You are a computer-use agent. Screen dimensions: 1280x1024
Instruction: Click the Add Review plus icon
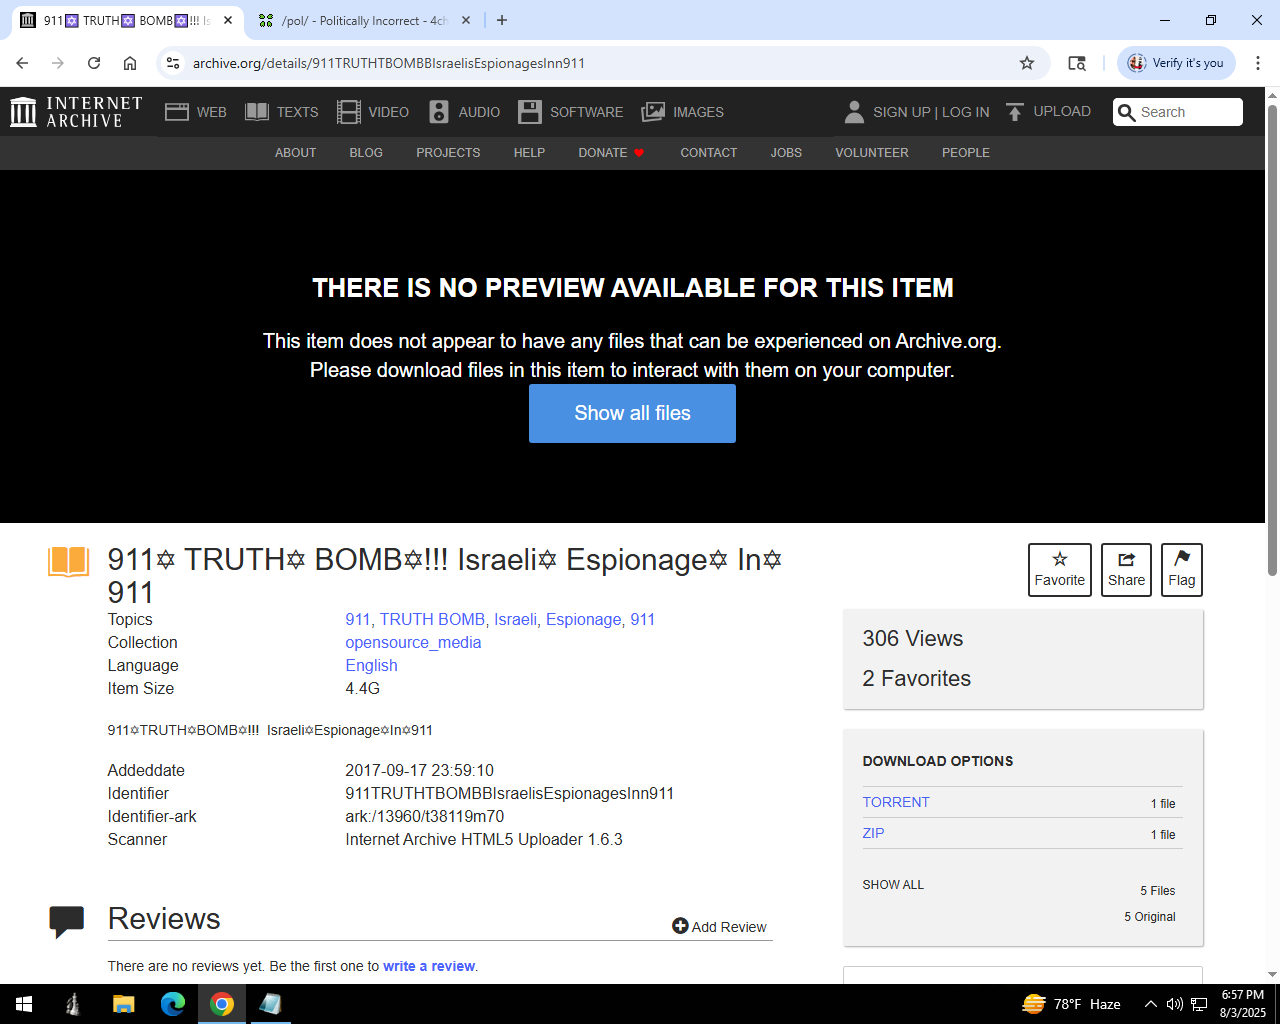tap(680, 926)
